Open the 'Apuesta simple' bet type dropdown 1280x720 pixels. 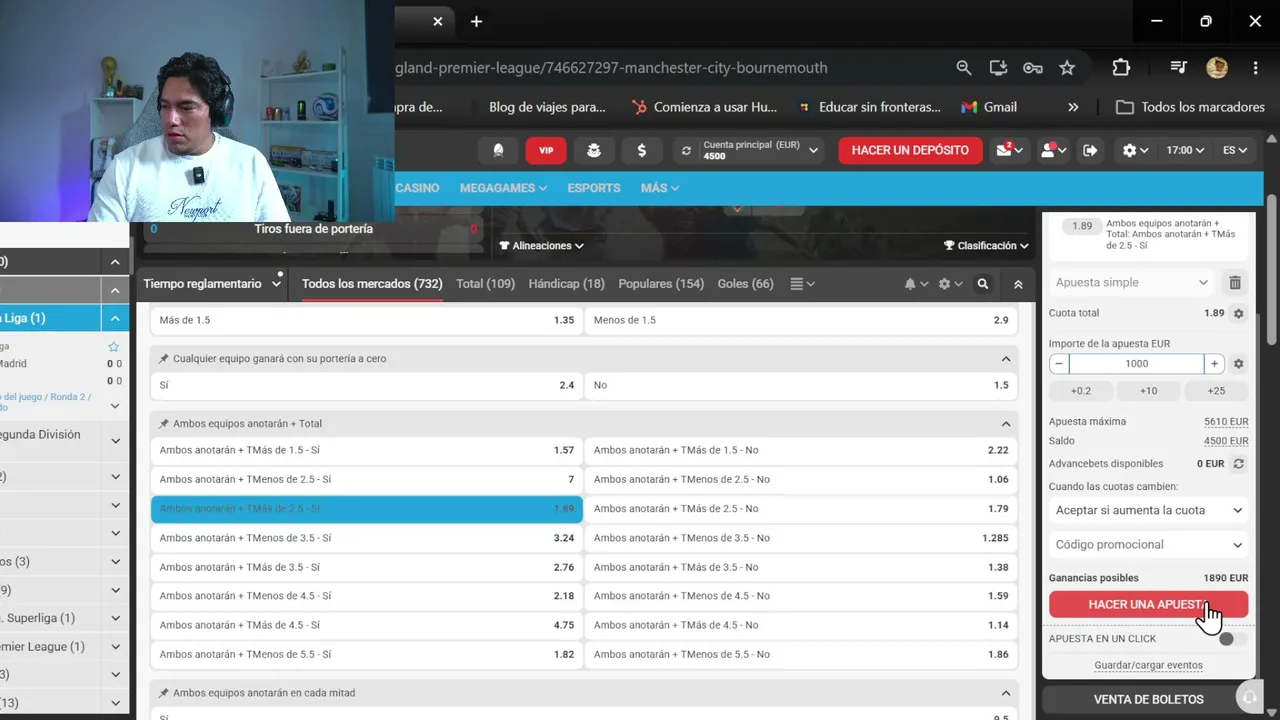tap(1132, 283)
